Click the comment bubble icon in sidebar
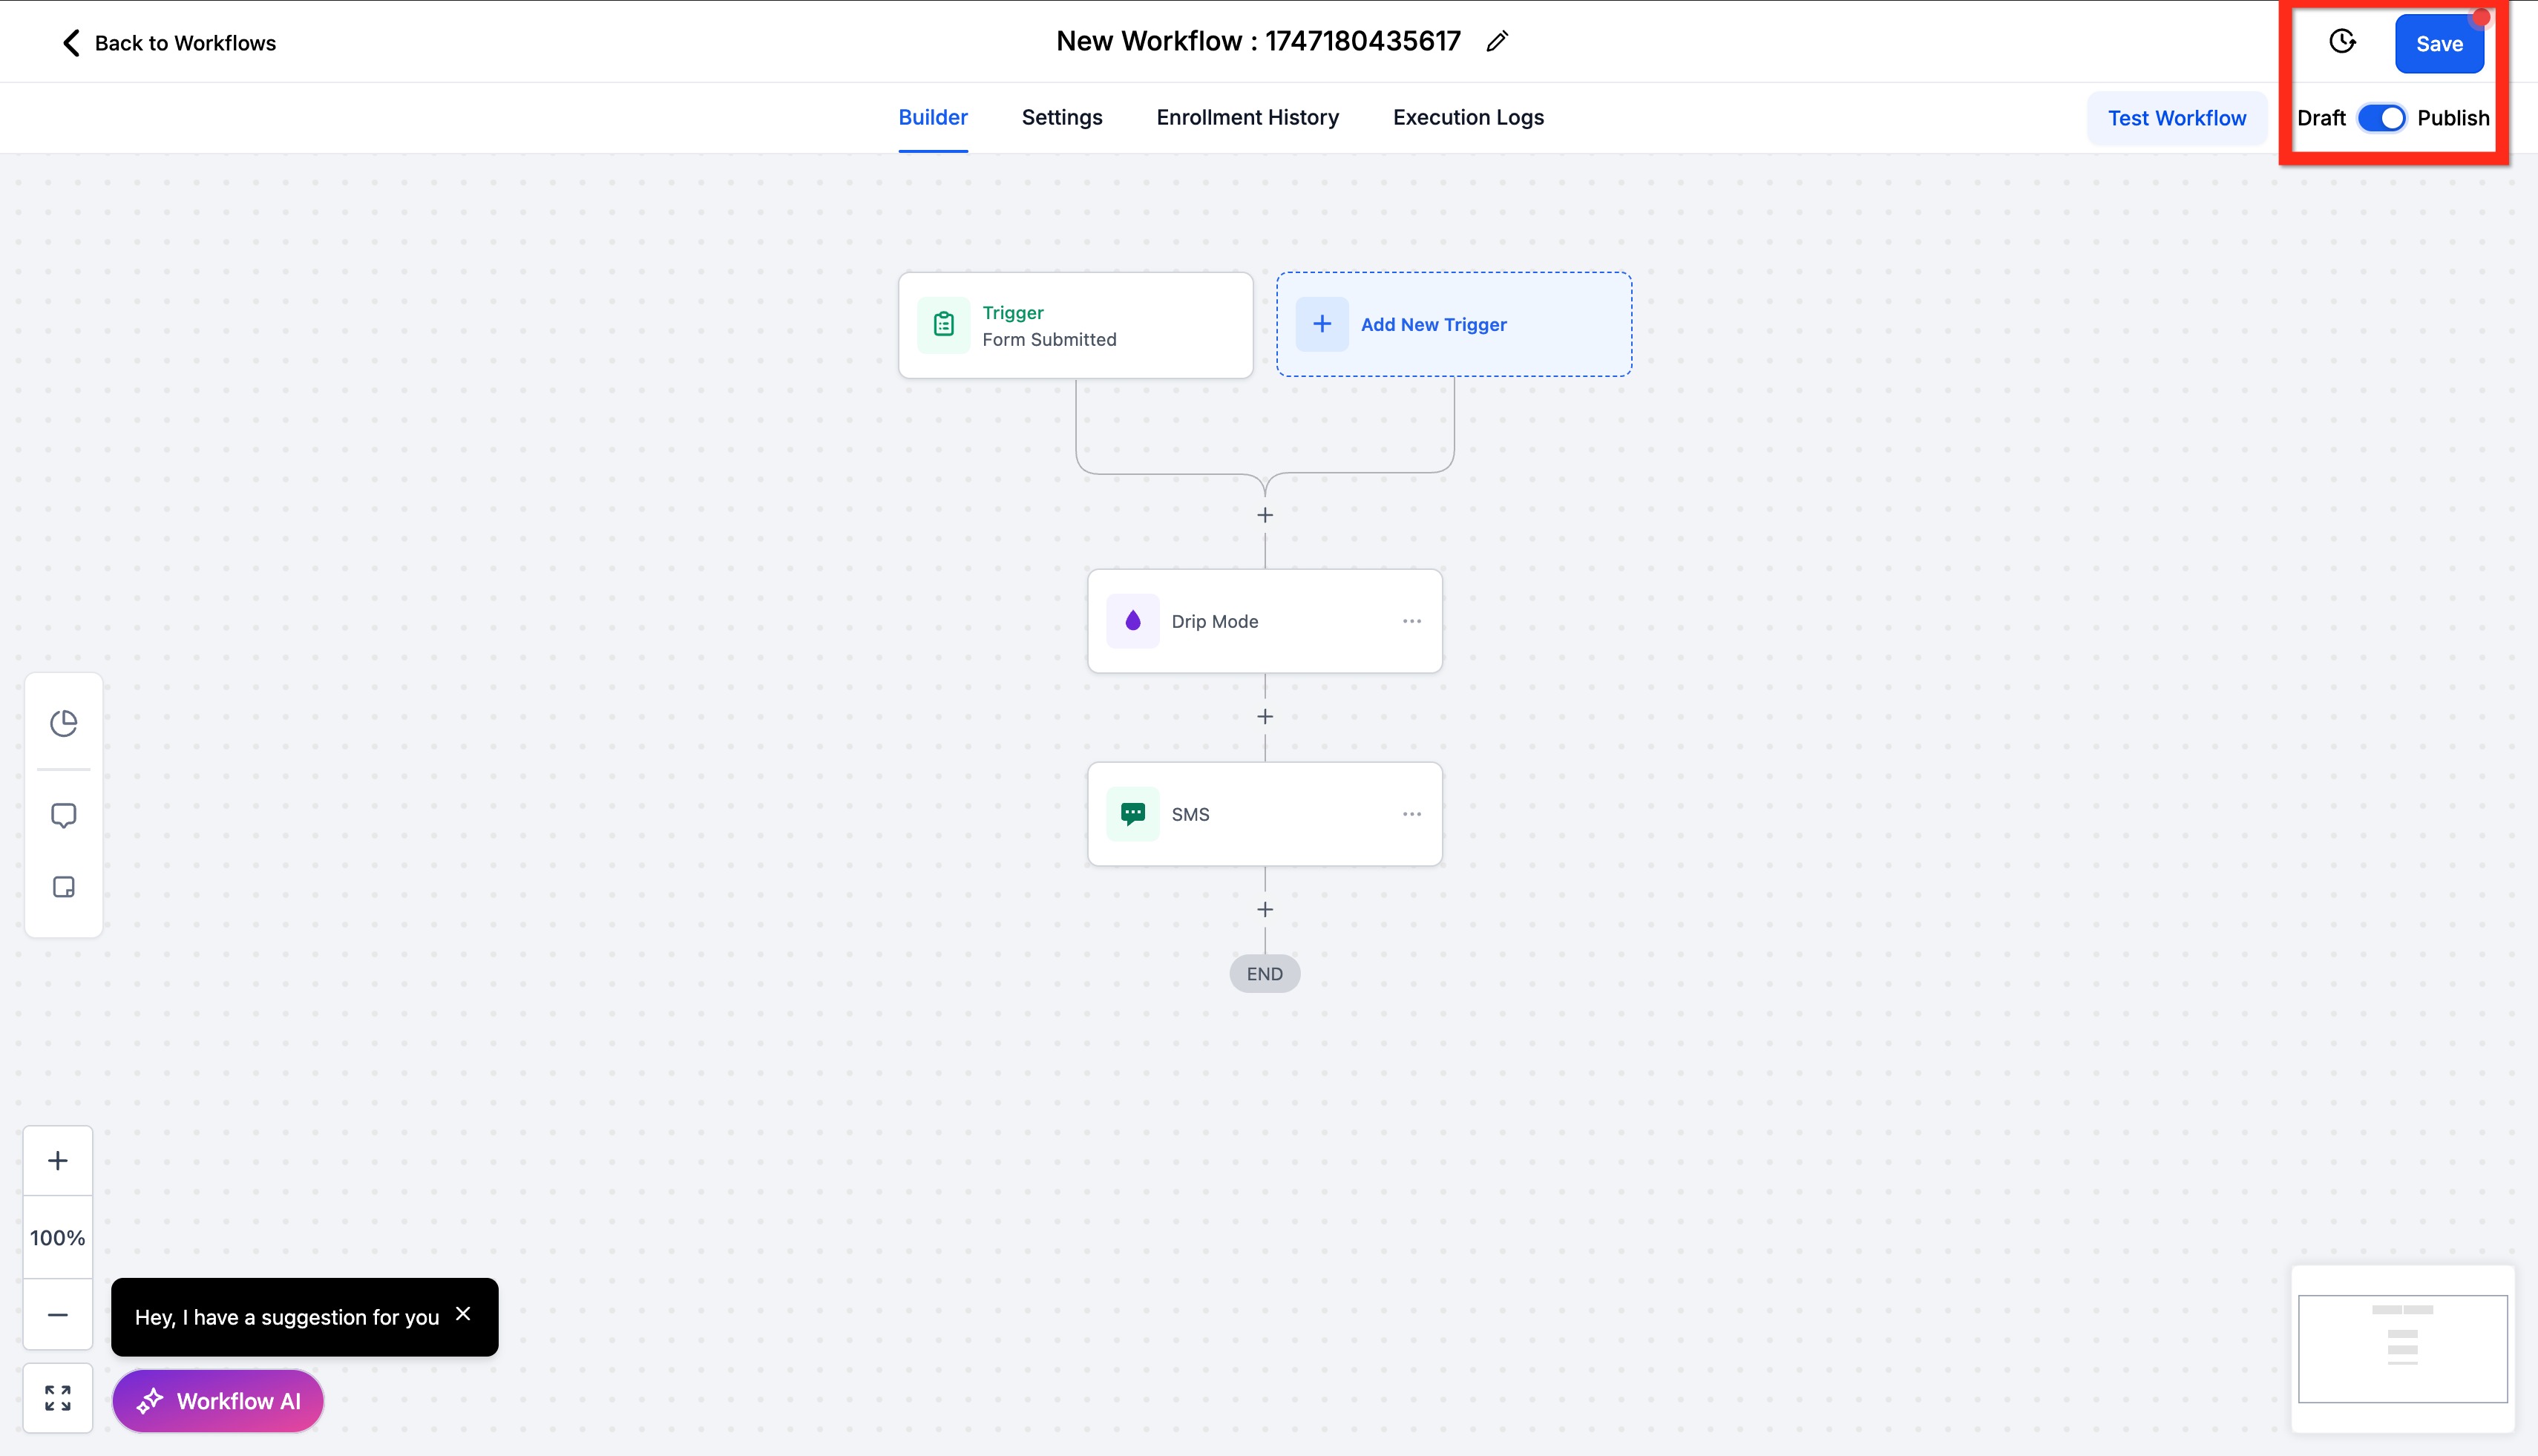Screen dimensions: 2538x1456 coord(63,815)
